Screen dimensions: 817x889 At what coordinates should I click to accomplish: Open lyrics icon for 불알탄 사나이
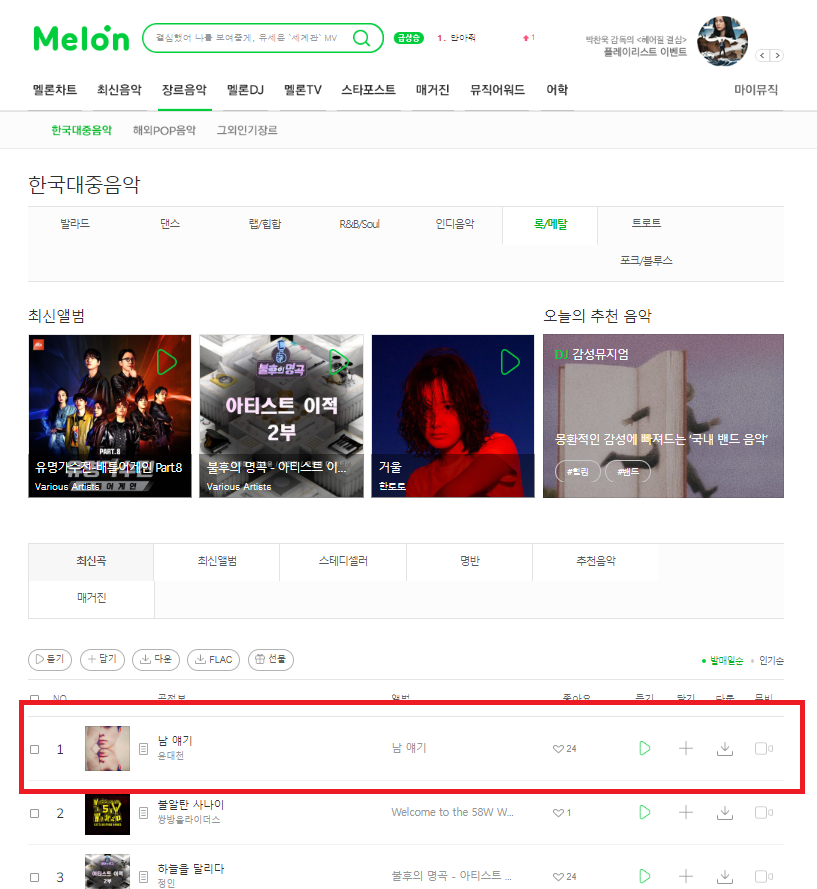tap(143, 813)
